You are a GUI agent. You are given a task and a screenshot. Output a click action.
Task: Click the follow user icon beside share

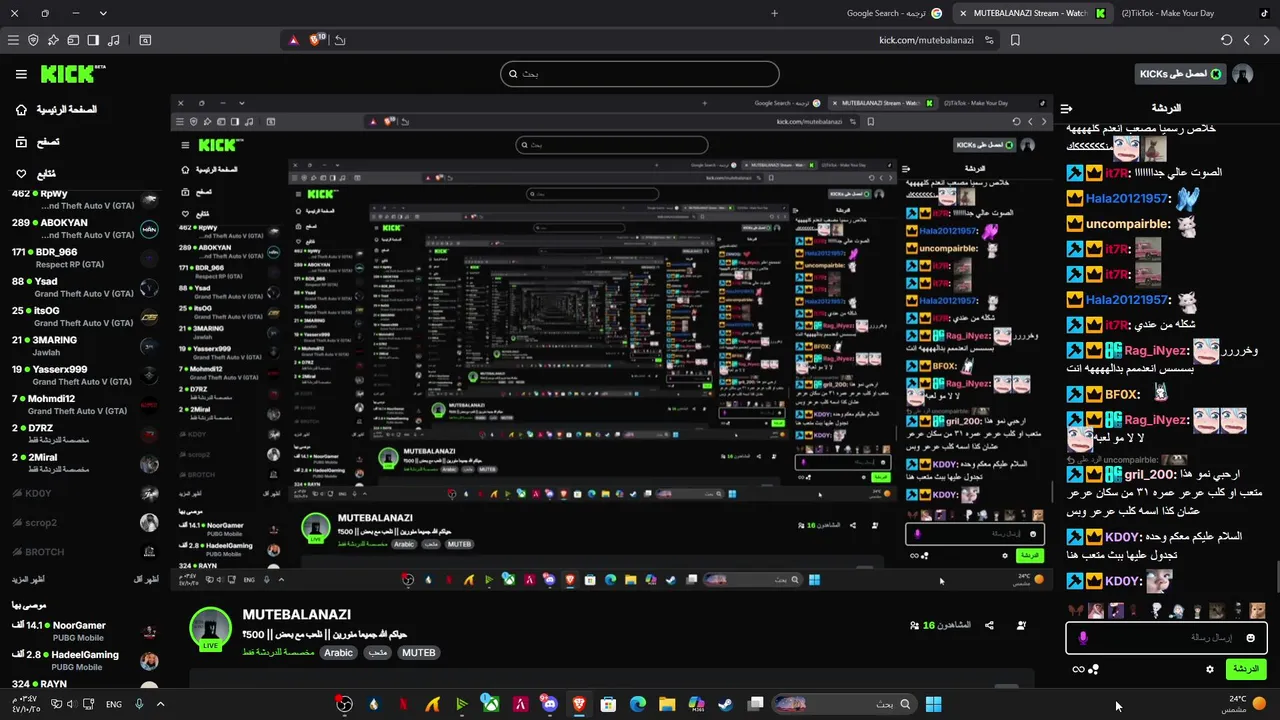pyautogui.click(x=1021, y=625)
